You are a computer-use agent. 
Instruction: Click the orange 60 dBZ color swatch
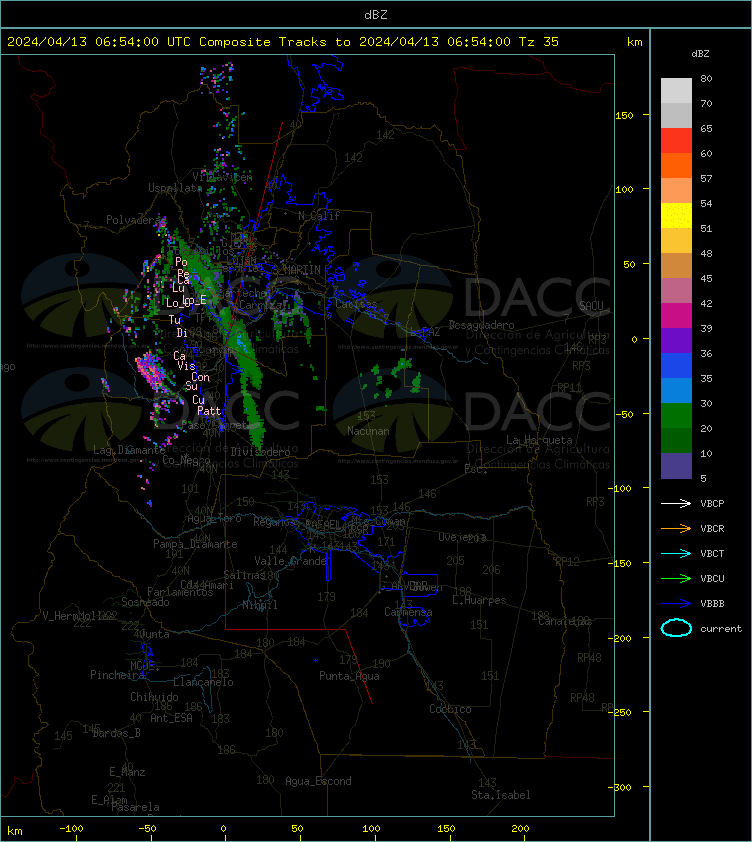click(676, 166)
